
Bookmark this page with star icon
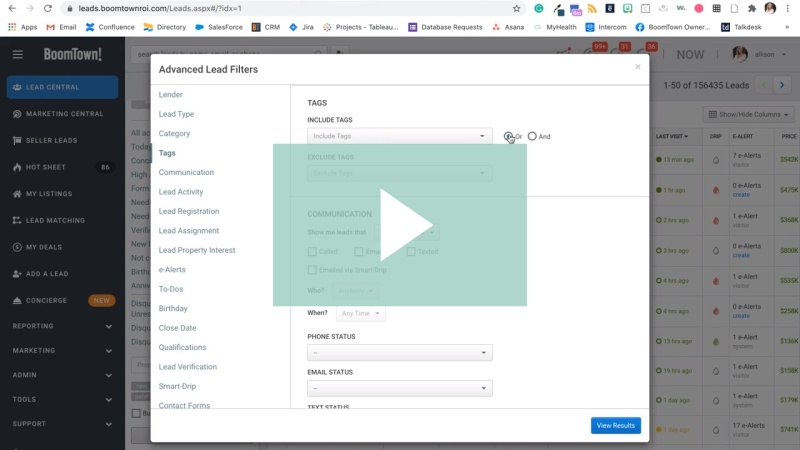(516, 8)
